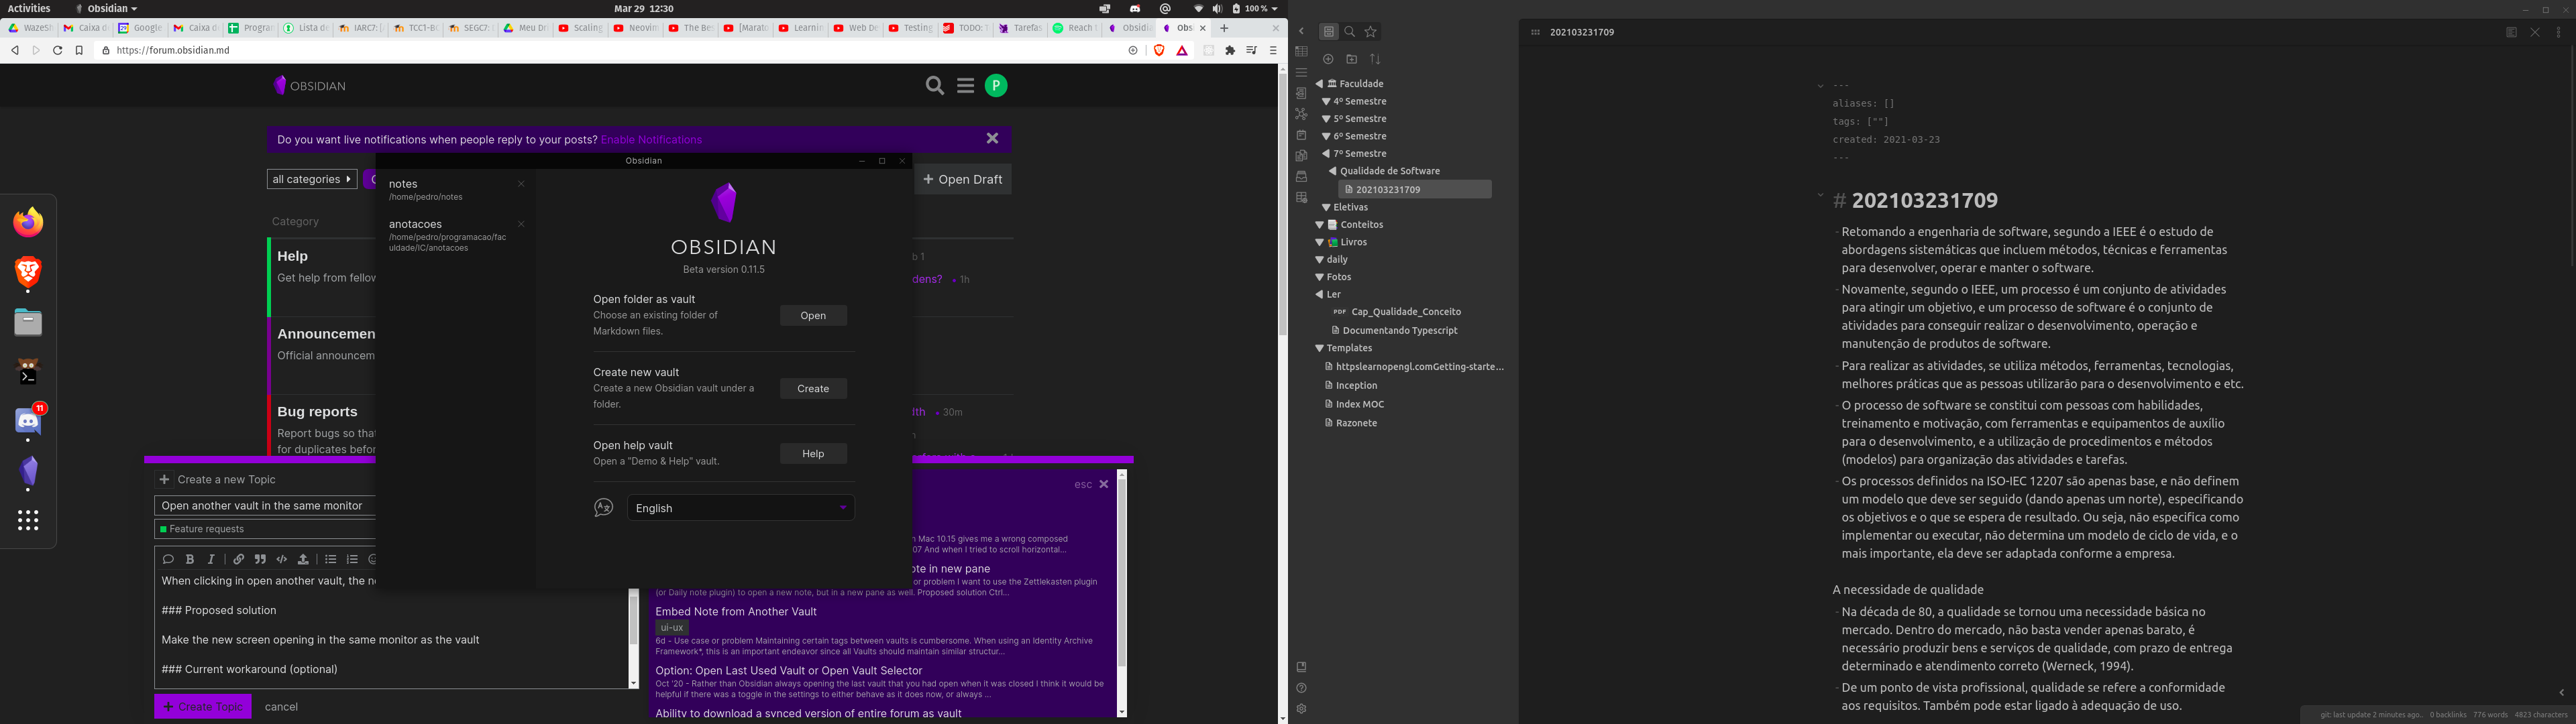This screenshot has height=724, width=2576.
Task: Create a new folder in the file explorer
Action: click(1352, 59)
